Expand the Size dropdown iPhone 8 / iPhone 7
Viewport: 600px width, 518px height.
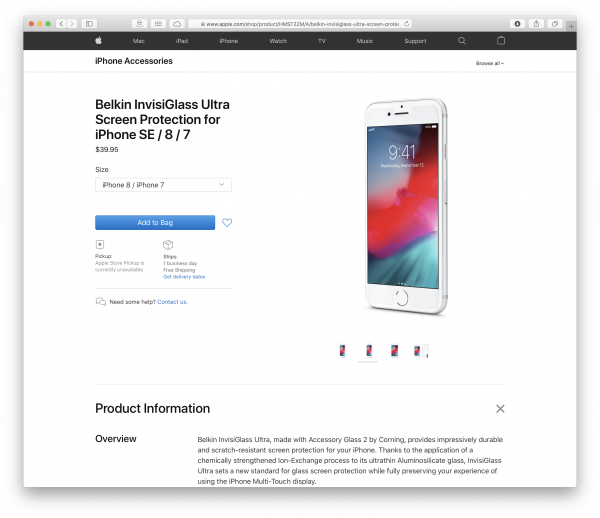[163, 185]
